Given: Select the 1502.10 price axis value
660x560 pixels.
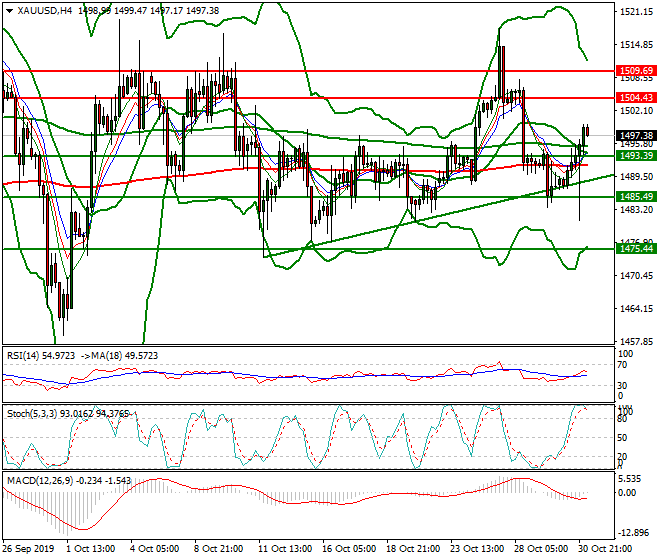Looking at the screenshot, I should pyautogui.click(x=636, y=110).
